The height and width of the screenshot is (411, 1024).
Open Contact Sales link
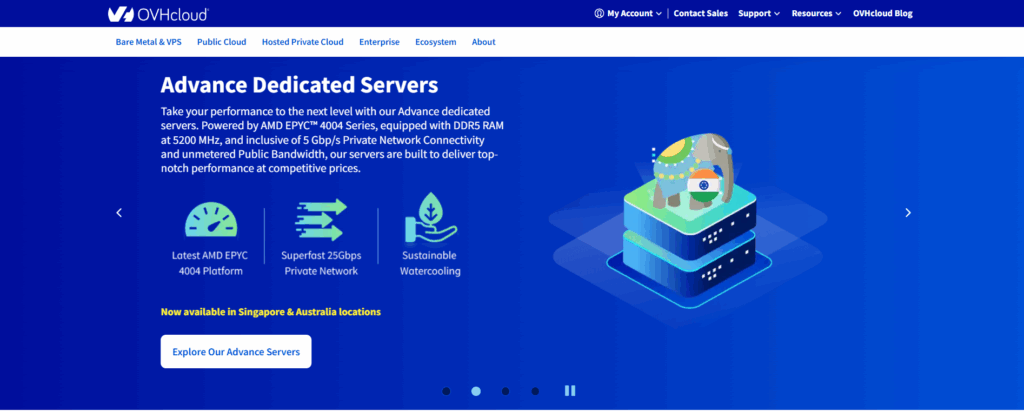(x=701, y=13)
